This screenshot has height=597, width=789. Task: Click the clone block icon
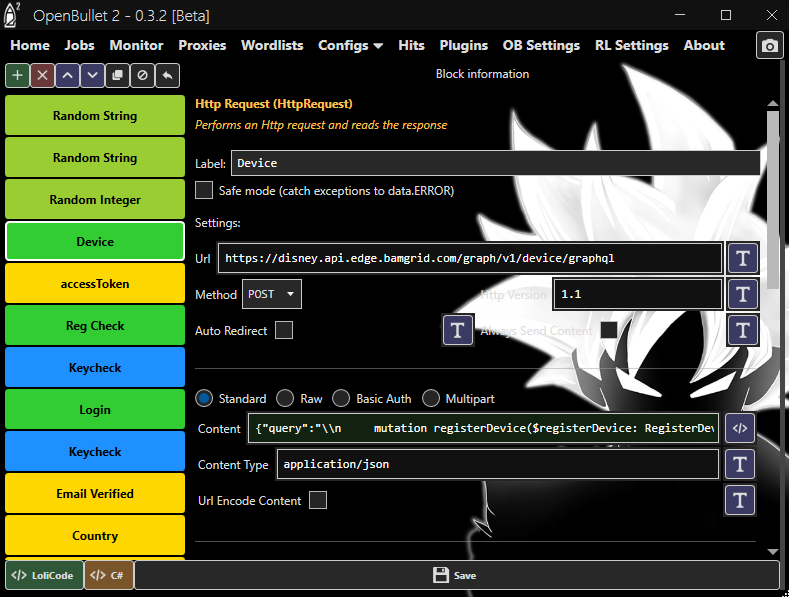click(117, 75)
